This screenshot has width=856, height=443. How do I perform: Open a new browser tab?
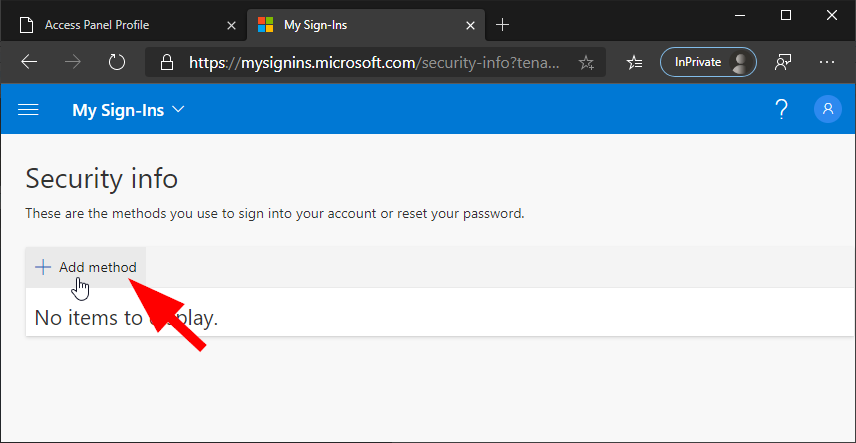pos(502,23)
